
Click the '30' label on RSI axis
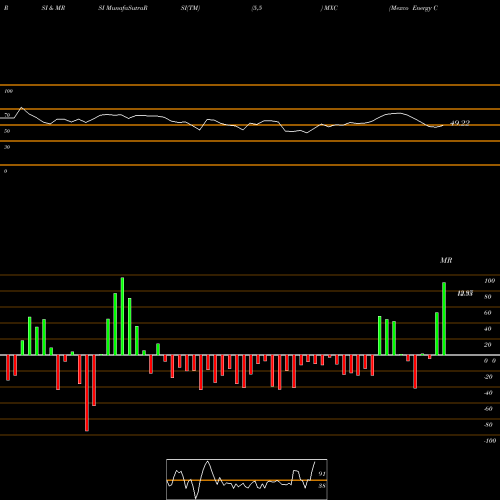[7, 147]
